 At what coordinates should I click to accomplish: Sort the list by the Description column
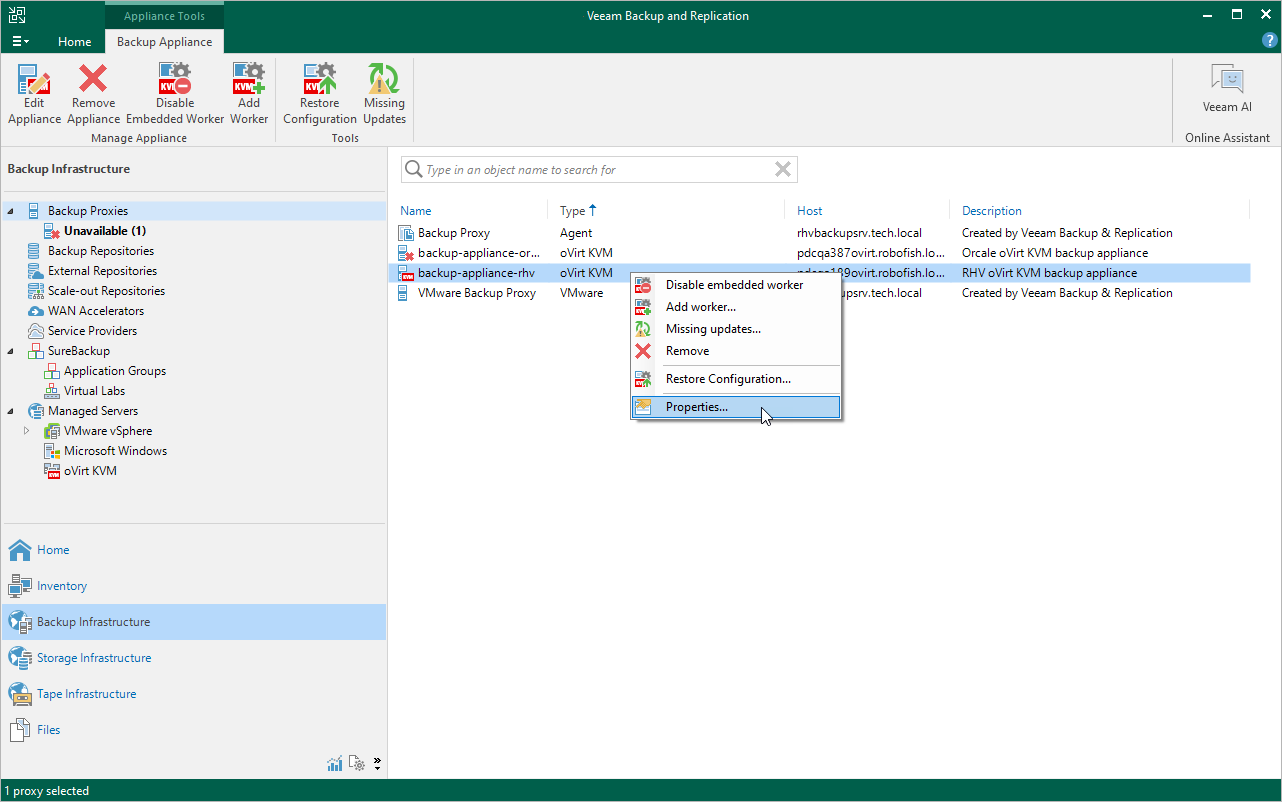992,211
